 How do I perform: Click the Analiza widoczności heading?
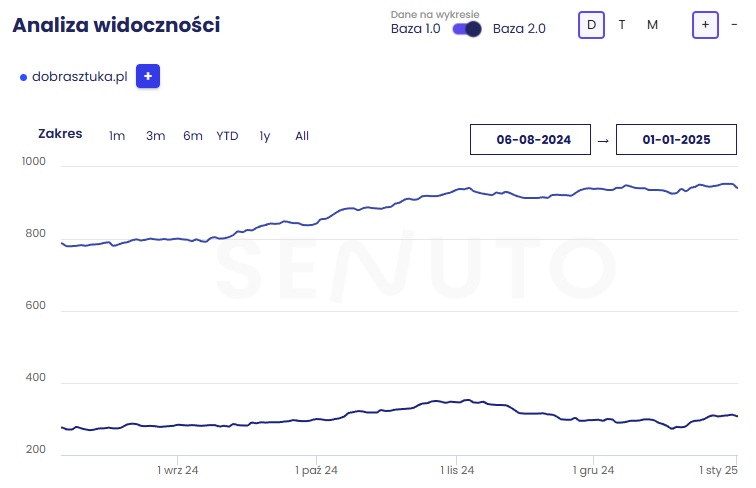pyautogui.click(x=116, y=25)
